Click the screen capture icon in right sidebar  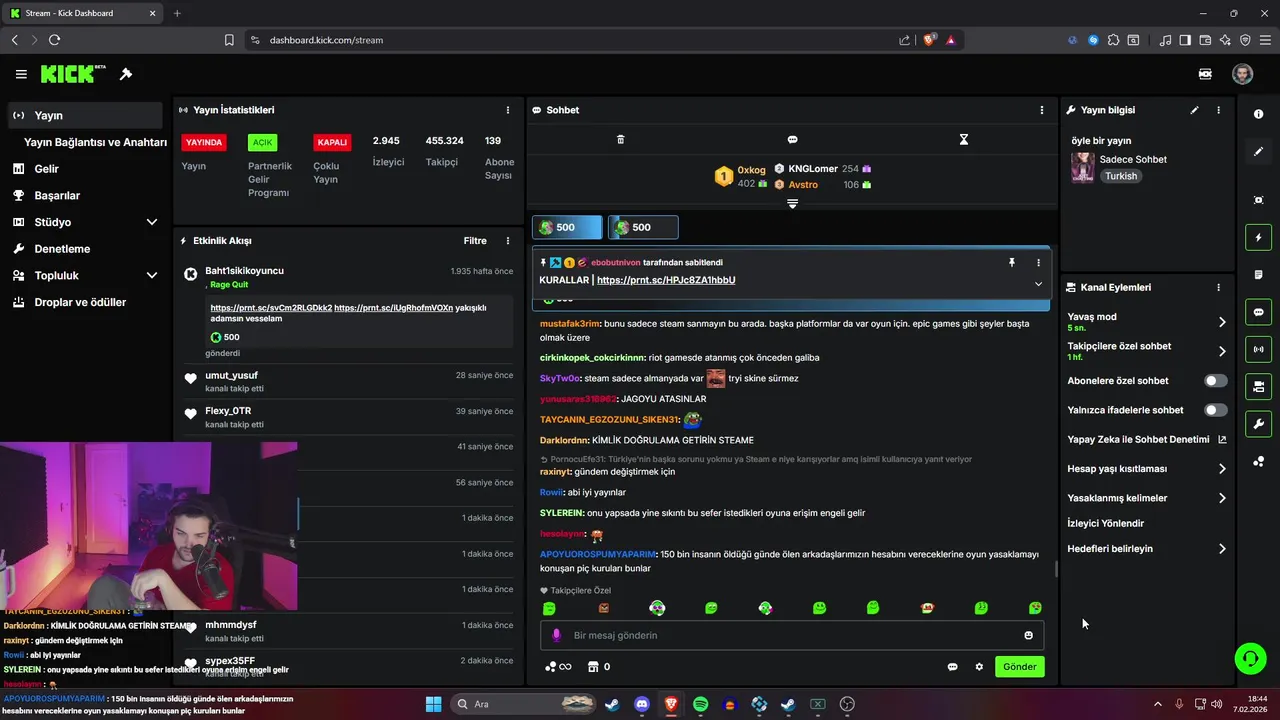tap(1258, 200)
